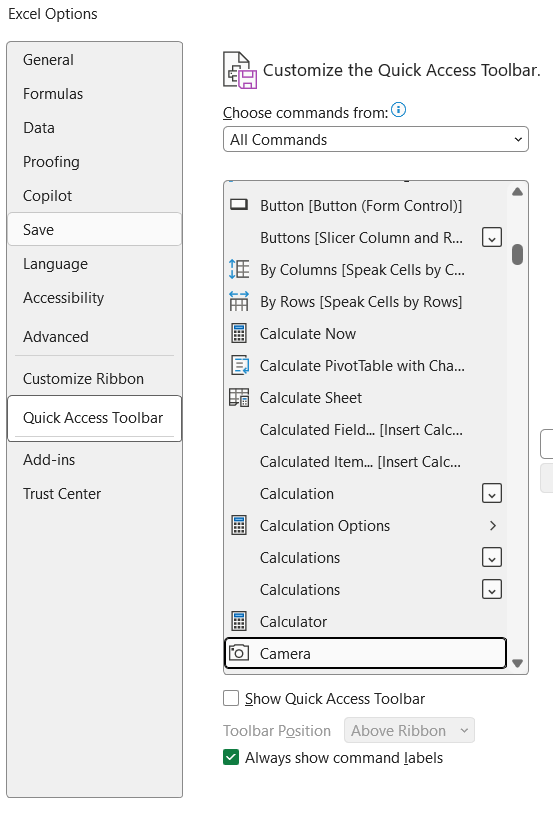Open the Toolbar Position Above Ribbon dropdown
Viewport: 553px width, 830px height.
pyautogui.click(x=409, y=730)
